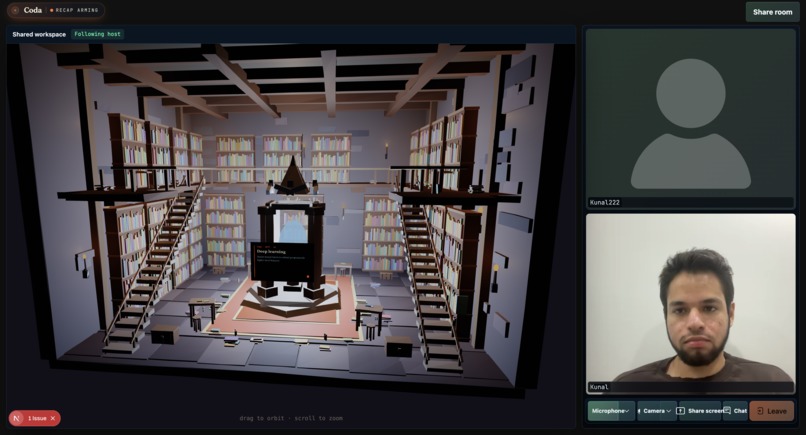
Task: Dismiss the 1 Issue badge X
Action: point(53,419)
